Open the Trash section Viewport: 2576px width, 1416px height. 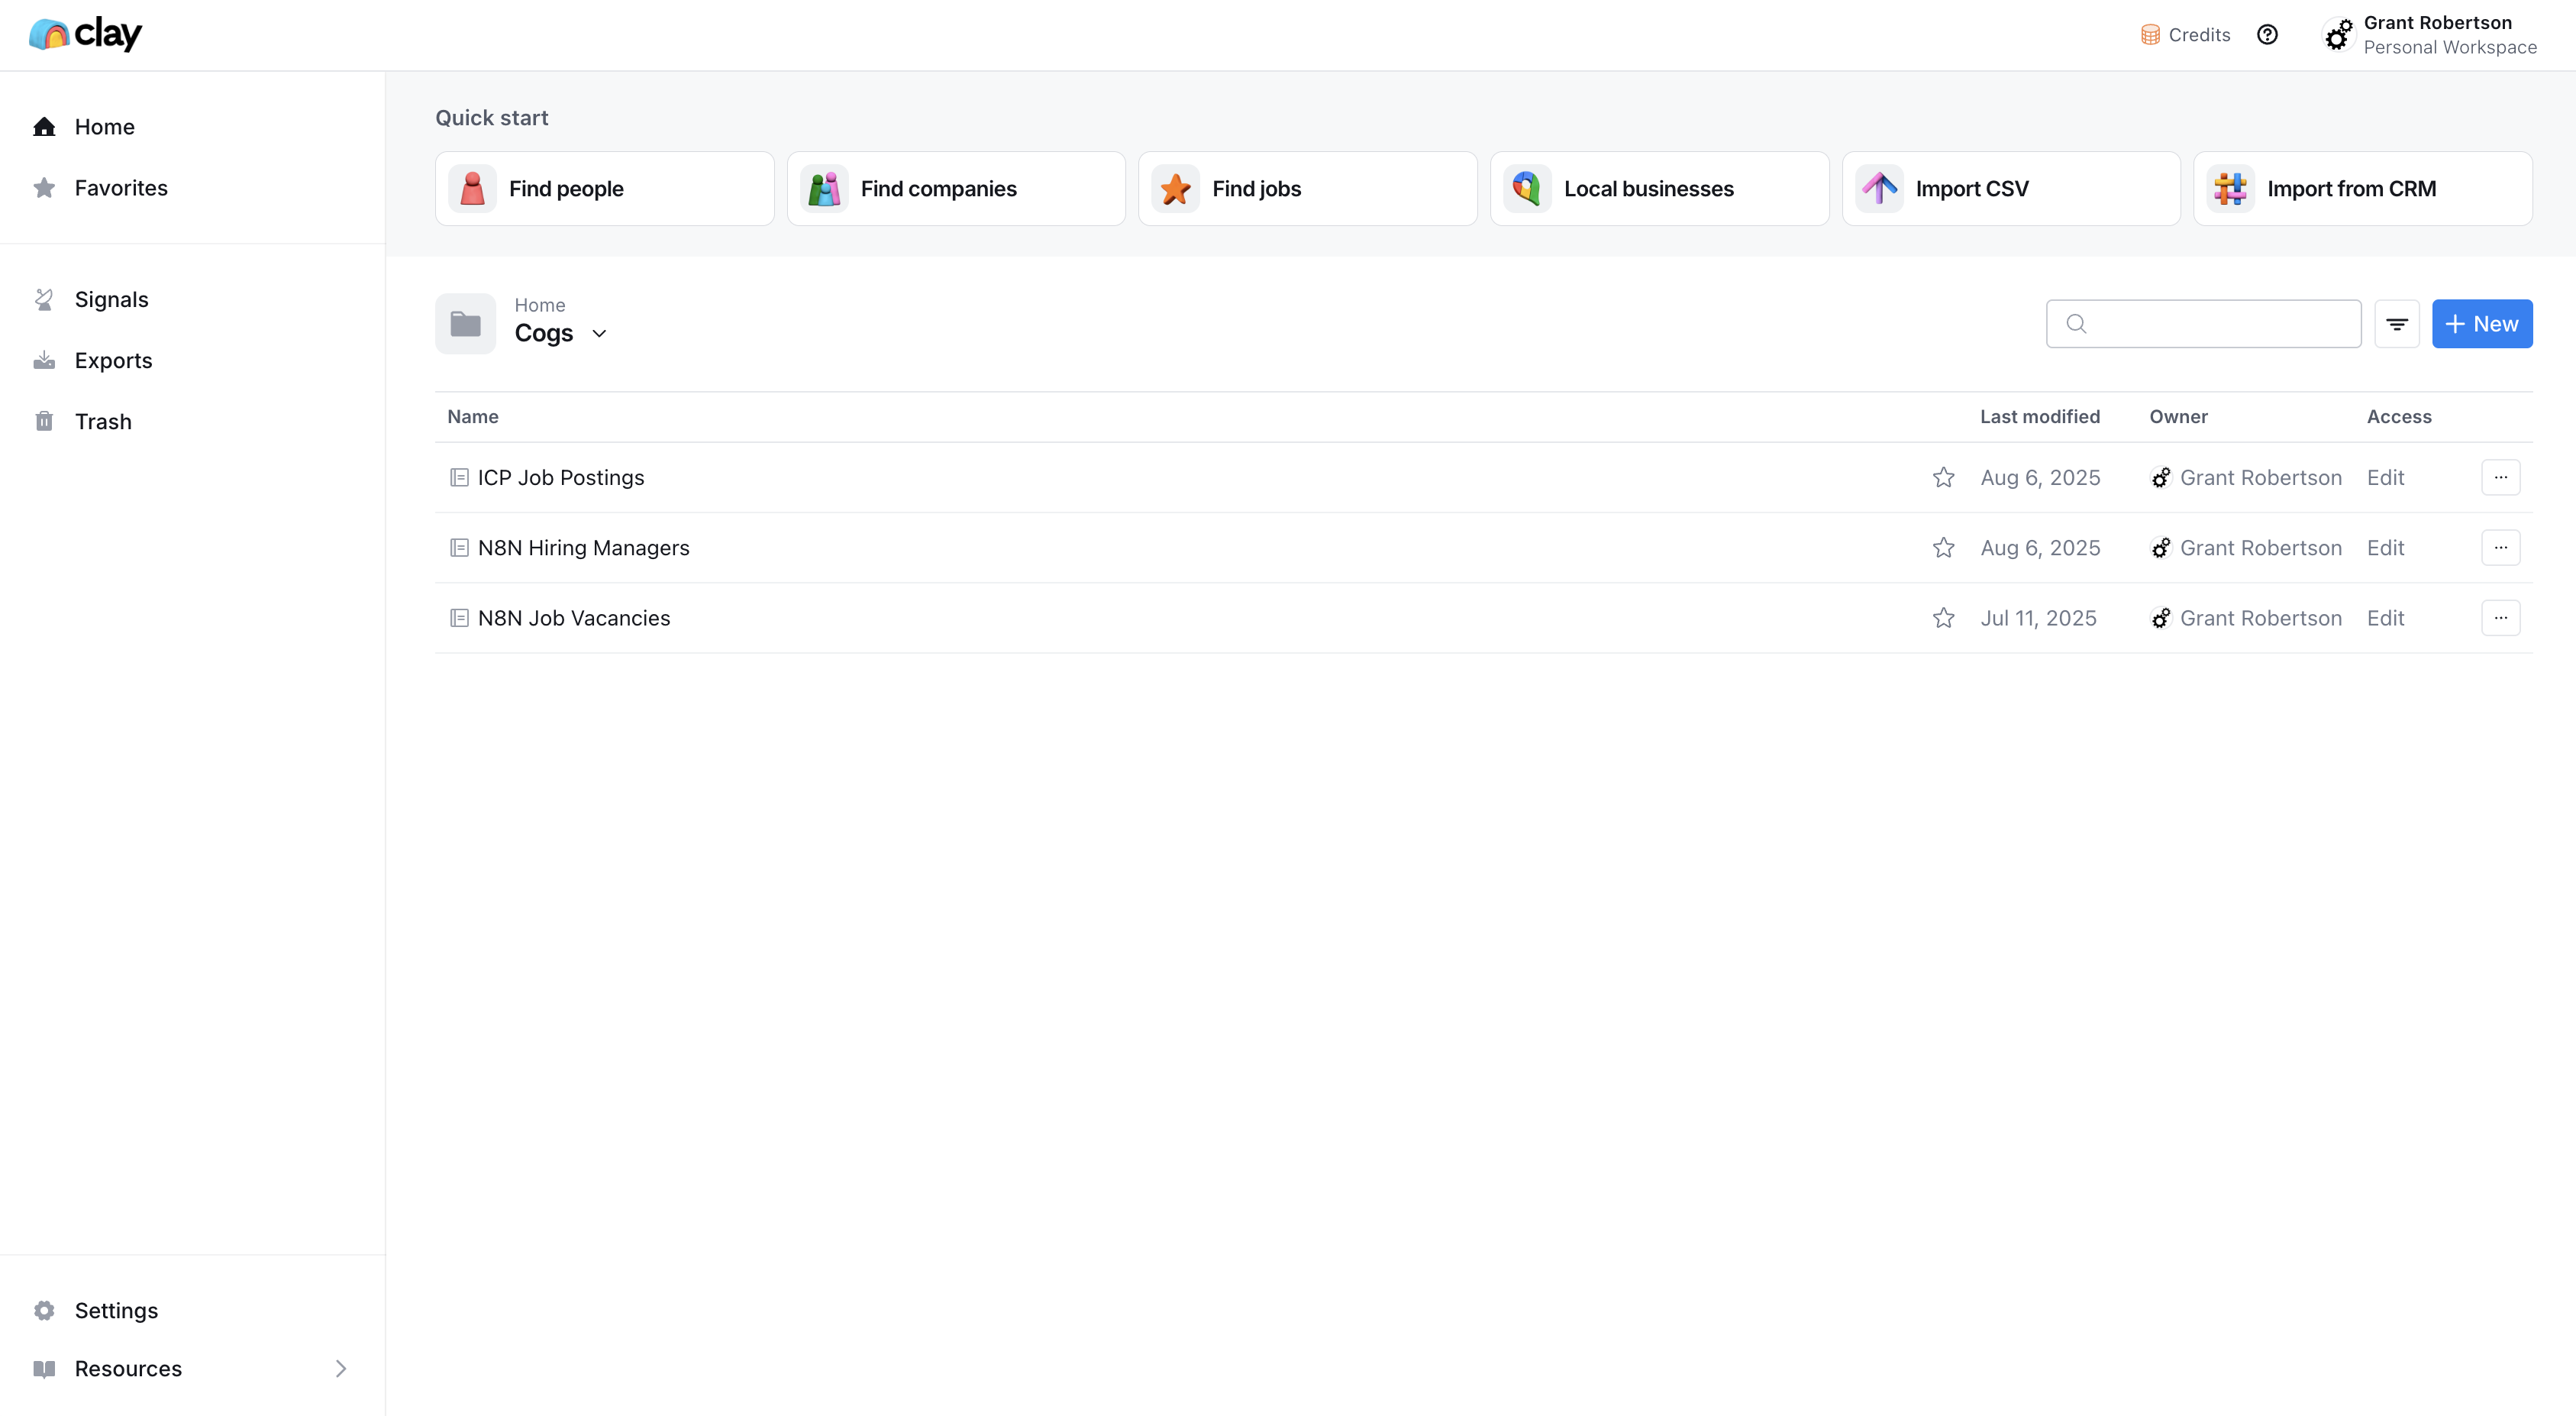[103, 421]
